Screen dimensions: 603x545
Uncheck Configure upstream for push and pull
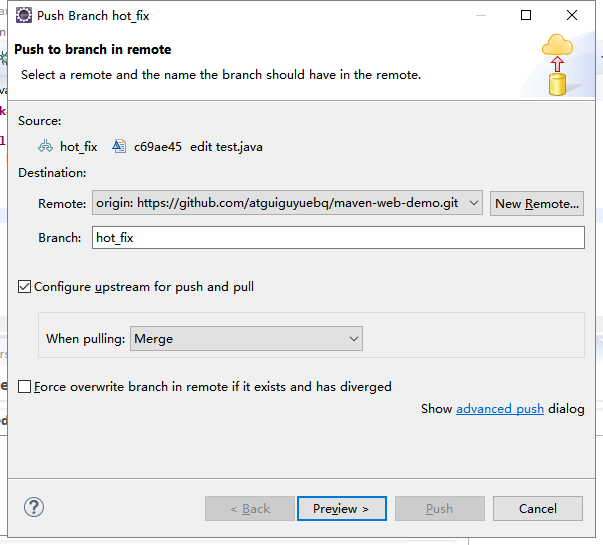(x=25, y=287)
